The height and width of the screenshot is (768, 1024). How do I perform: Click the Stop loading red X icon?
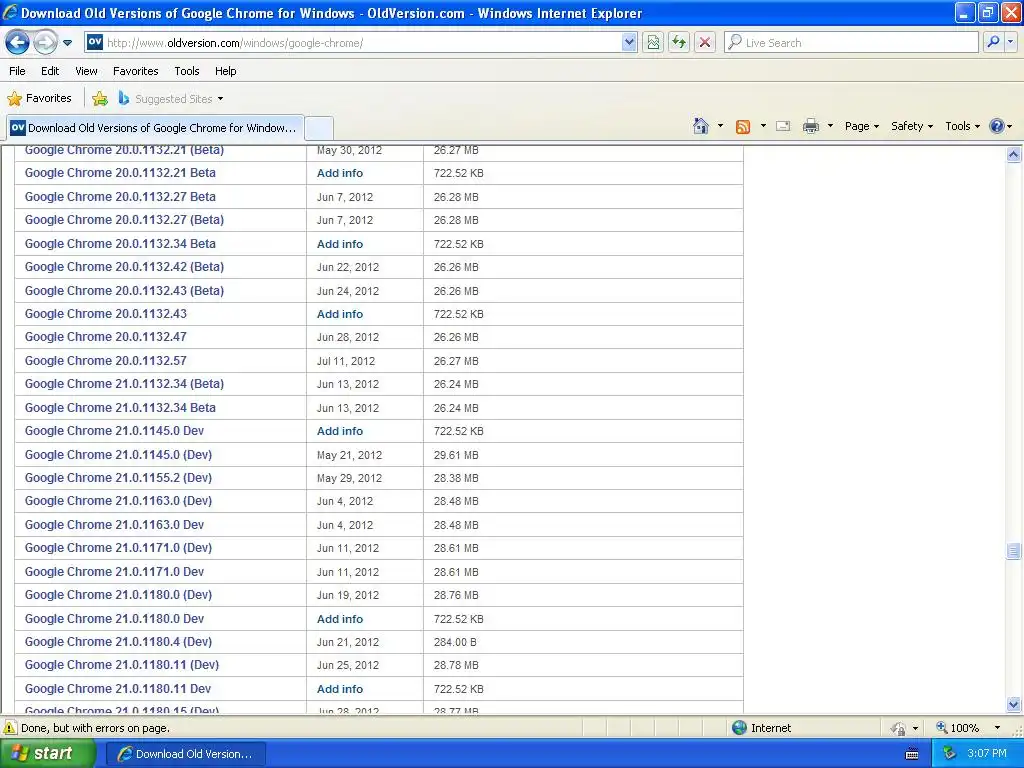point(705,43)
